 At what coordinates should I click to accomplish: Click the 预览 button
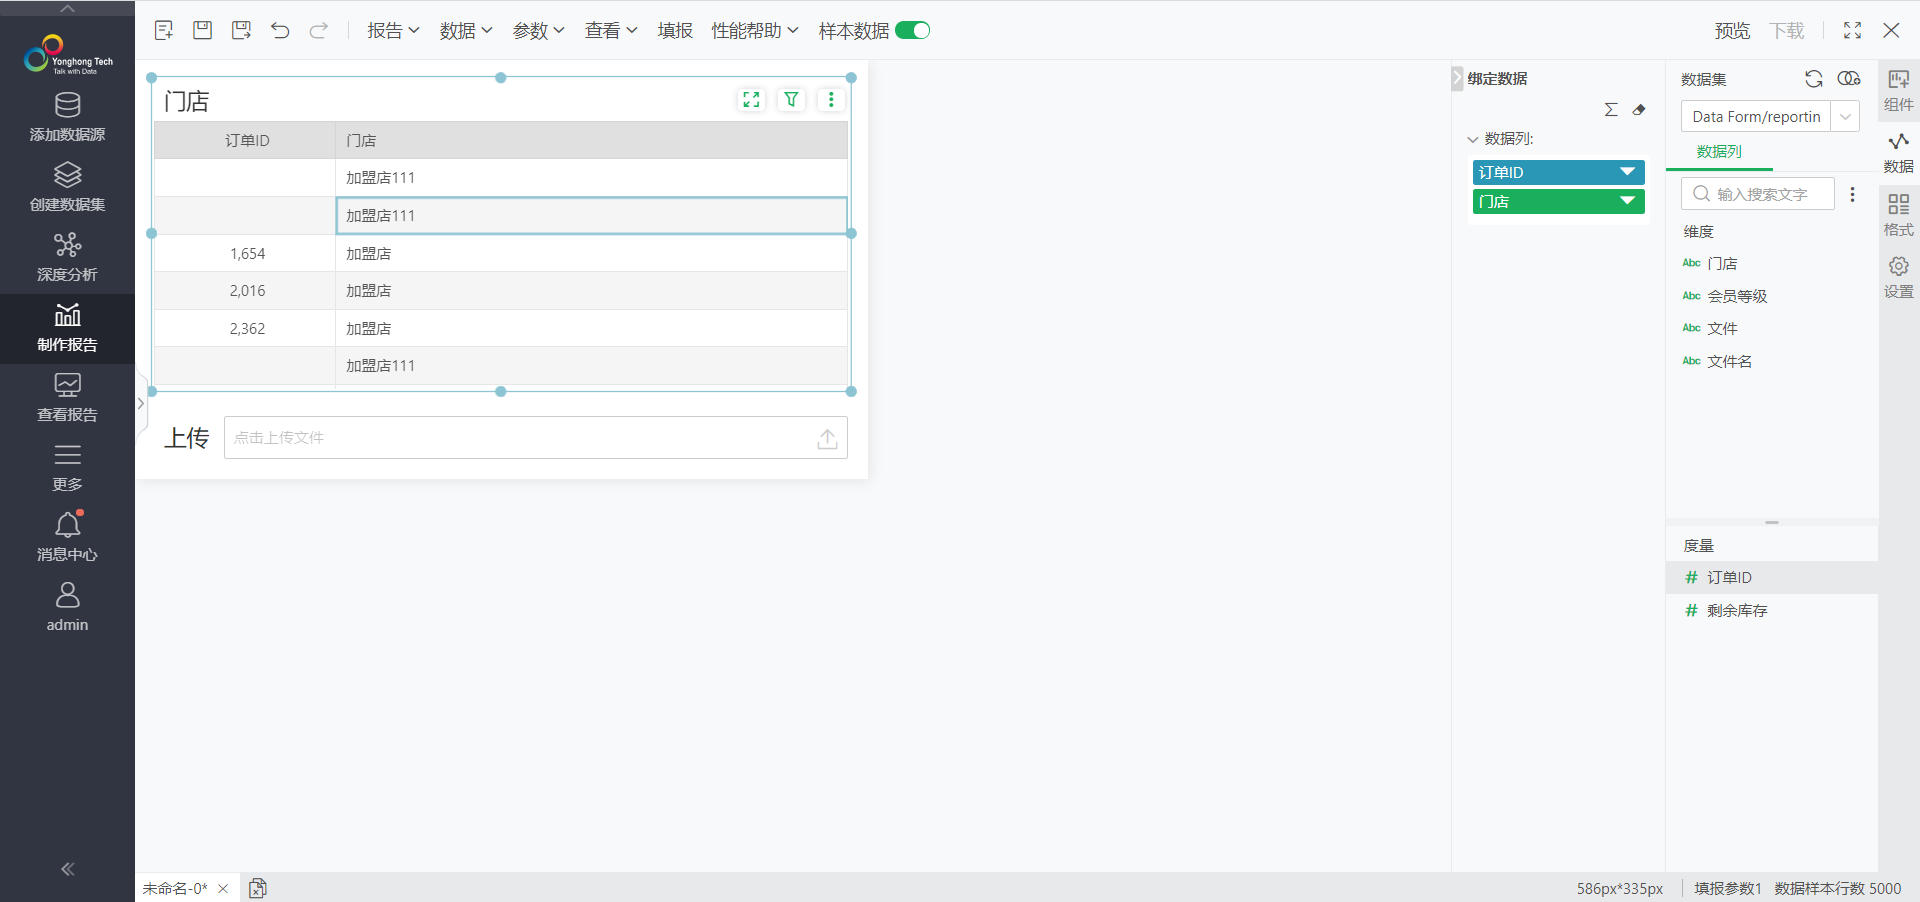click(1732, 31)
